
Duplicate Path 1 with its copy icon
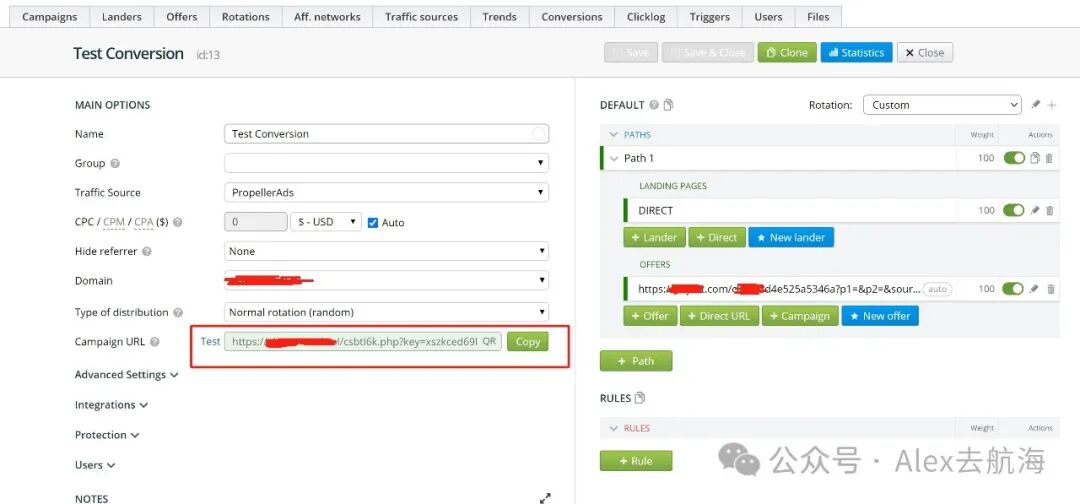click(x=1035, y=158)
